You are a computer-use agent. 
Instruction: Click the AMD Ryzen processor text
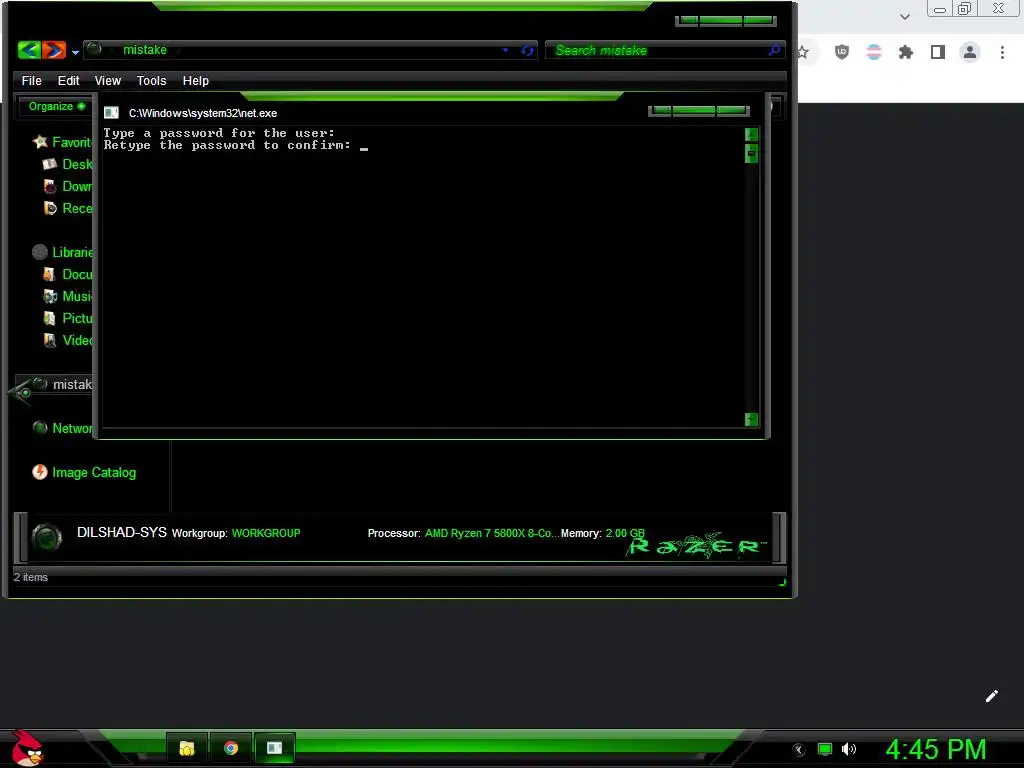(492, 533)
